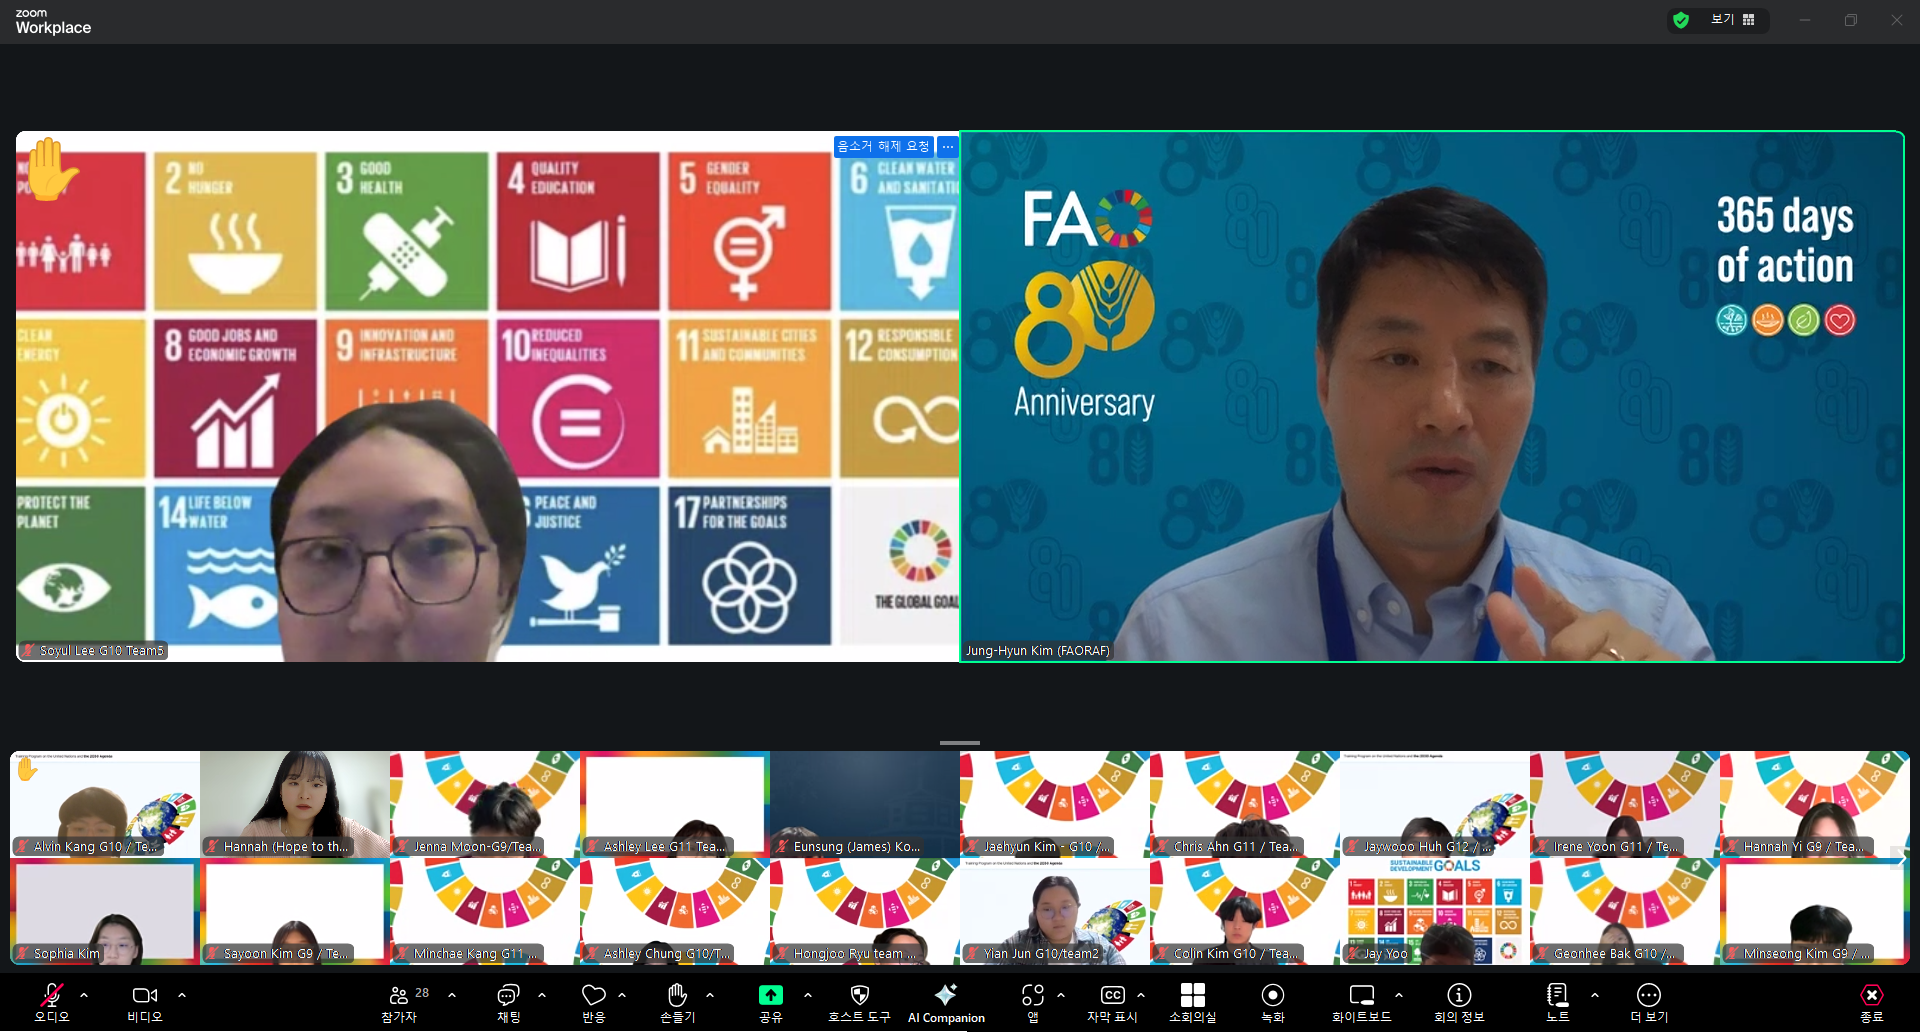The height and width of the screenshot is (1032, 1920).
Task: Select Jay Yoo thumbnail
Action: point(1435,912)
